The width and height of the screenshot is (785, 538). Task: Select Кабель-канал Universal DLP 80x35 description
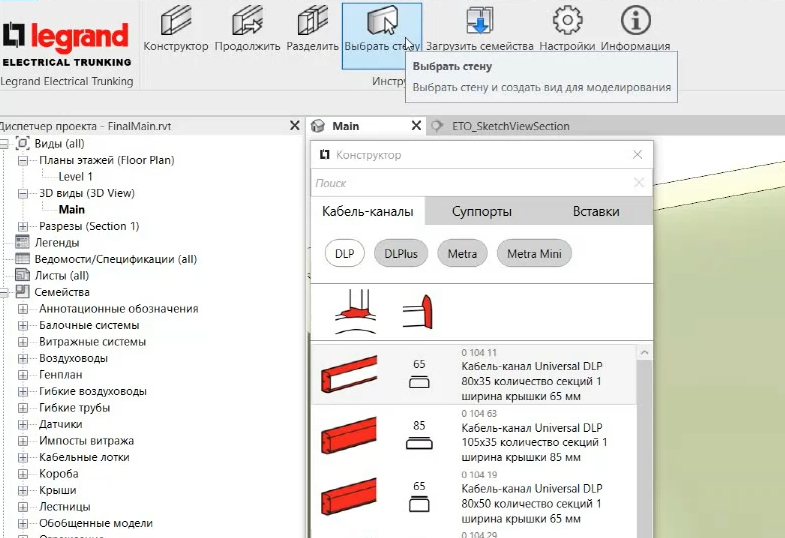pos(532,381)
